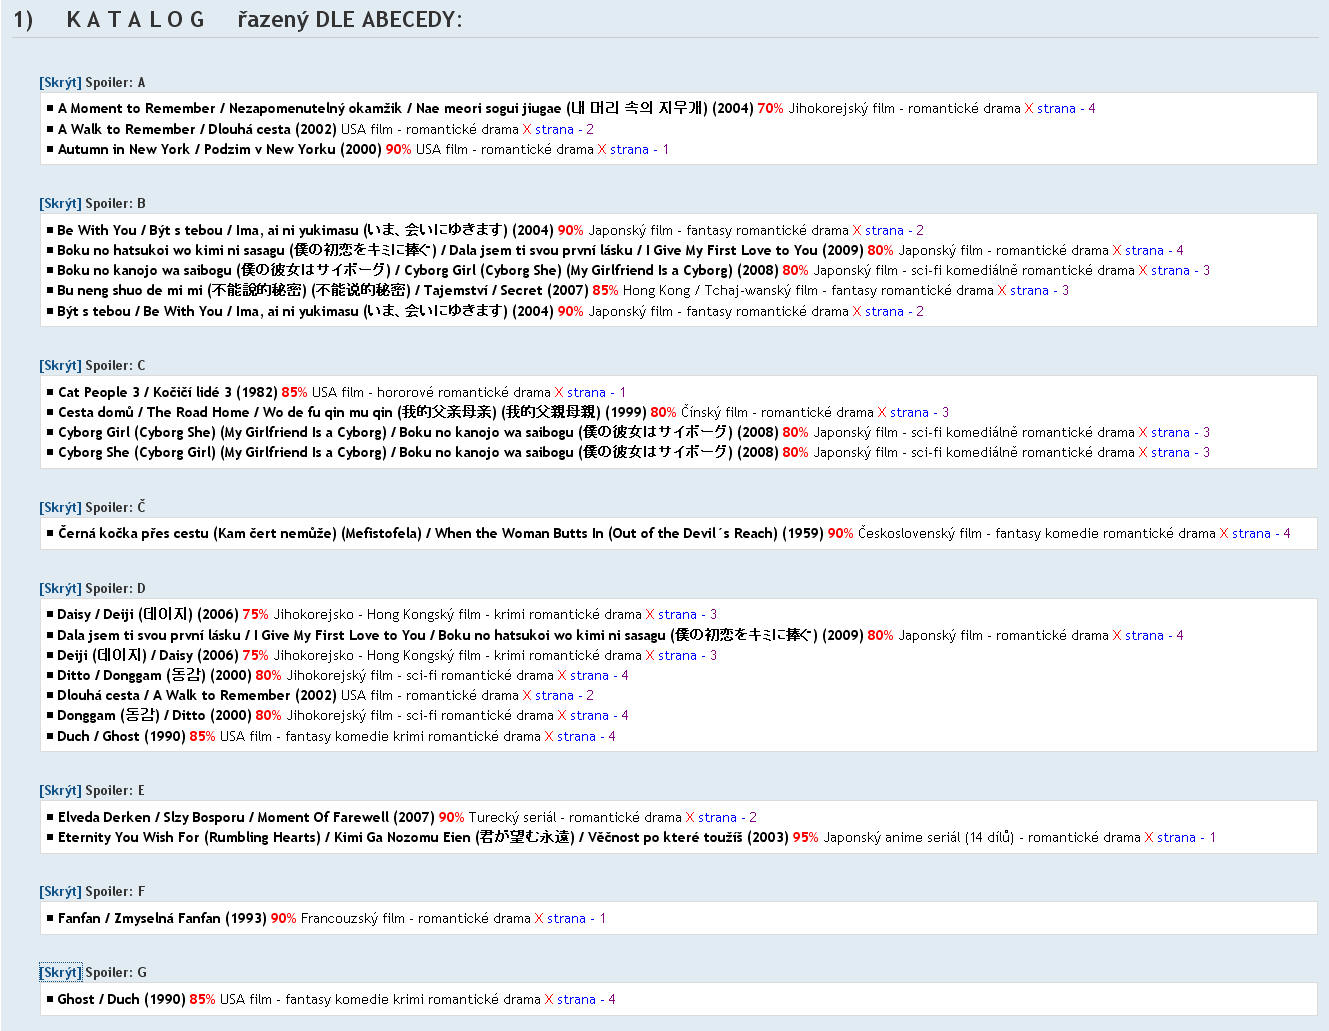
Task: Click strana link for Cesta domů entry
Action: (x=909, y=413)
